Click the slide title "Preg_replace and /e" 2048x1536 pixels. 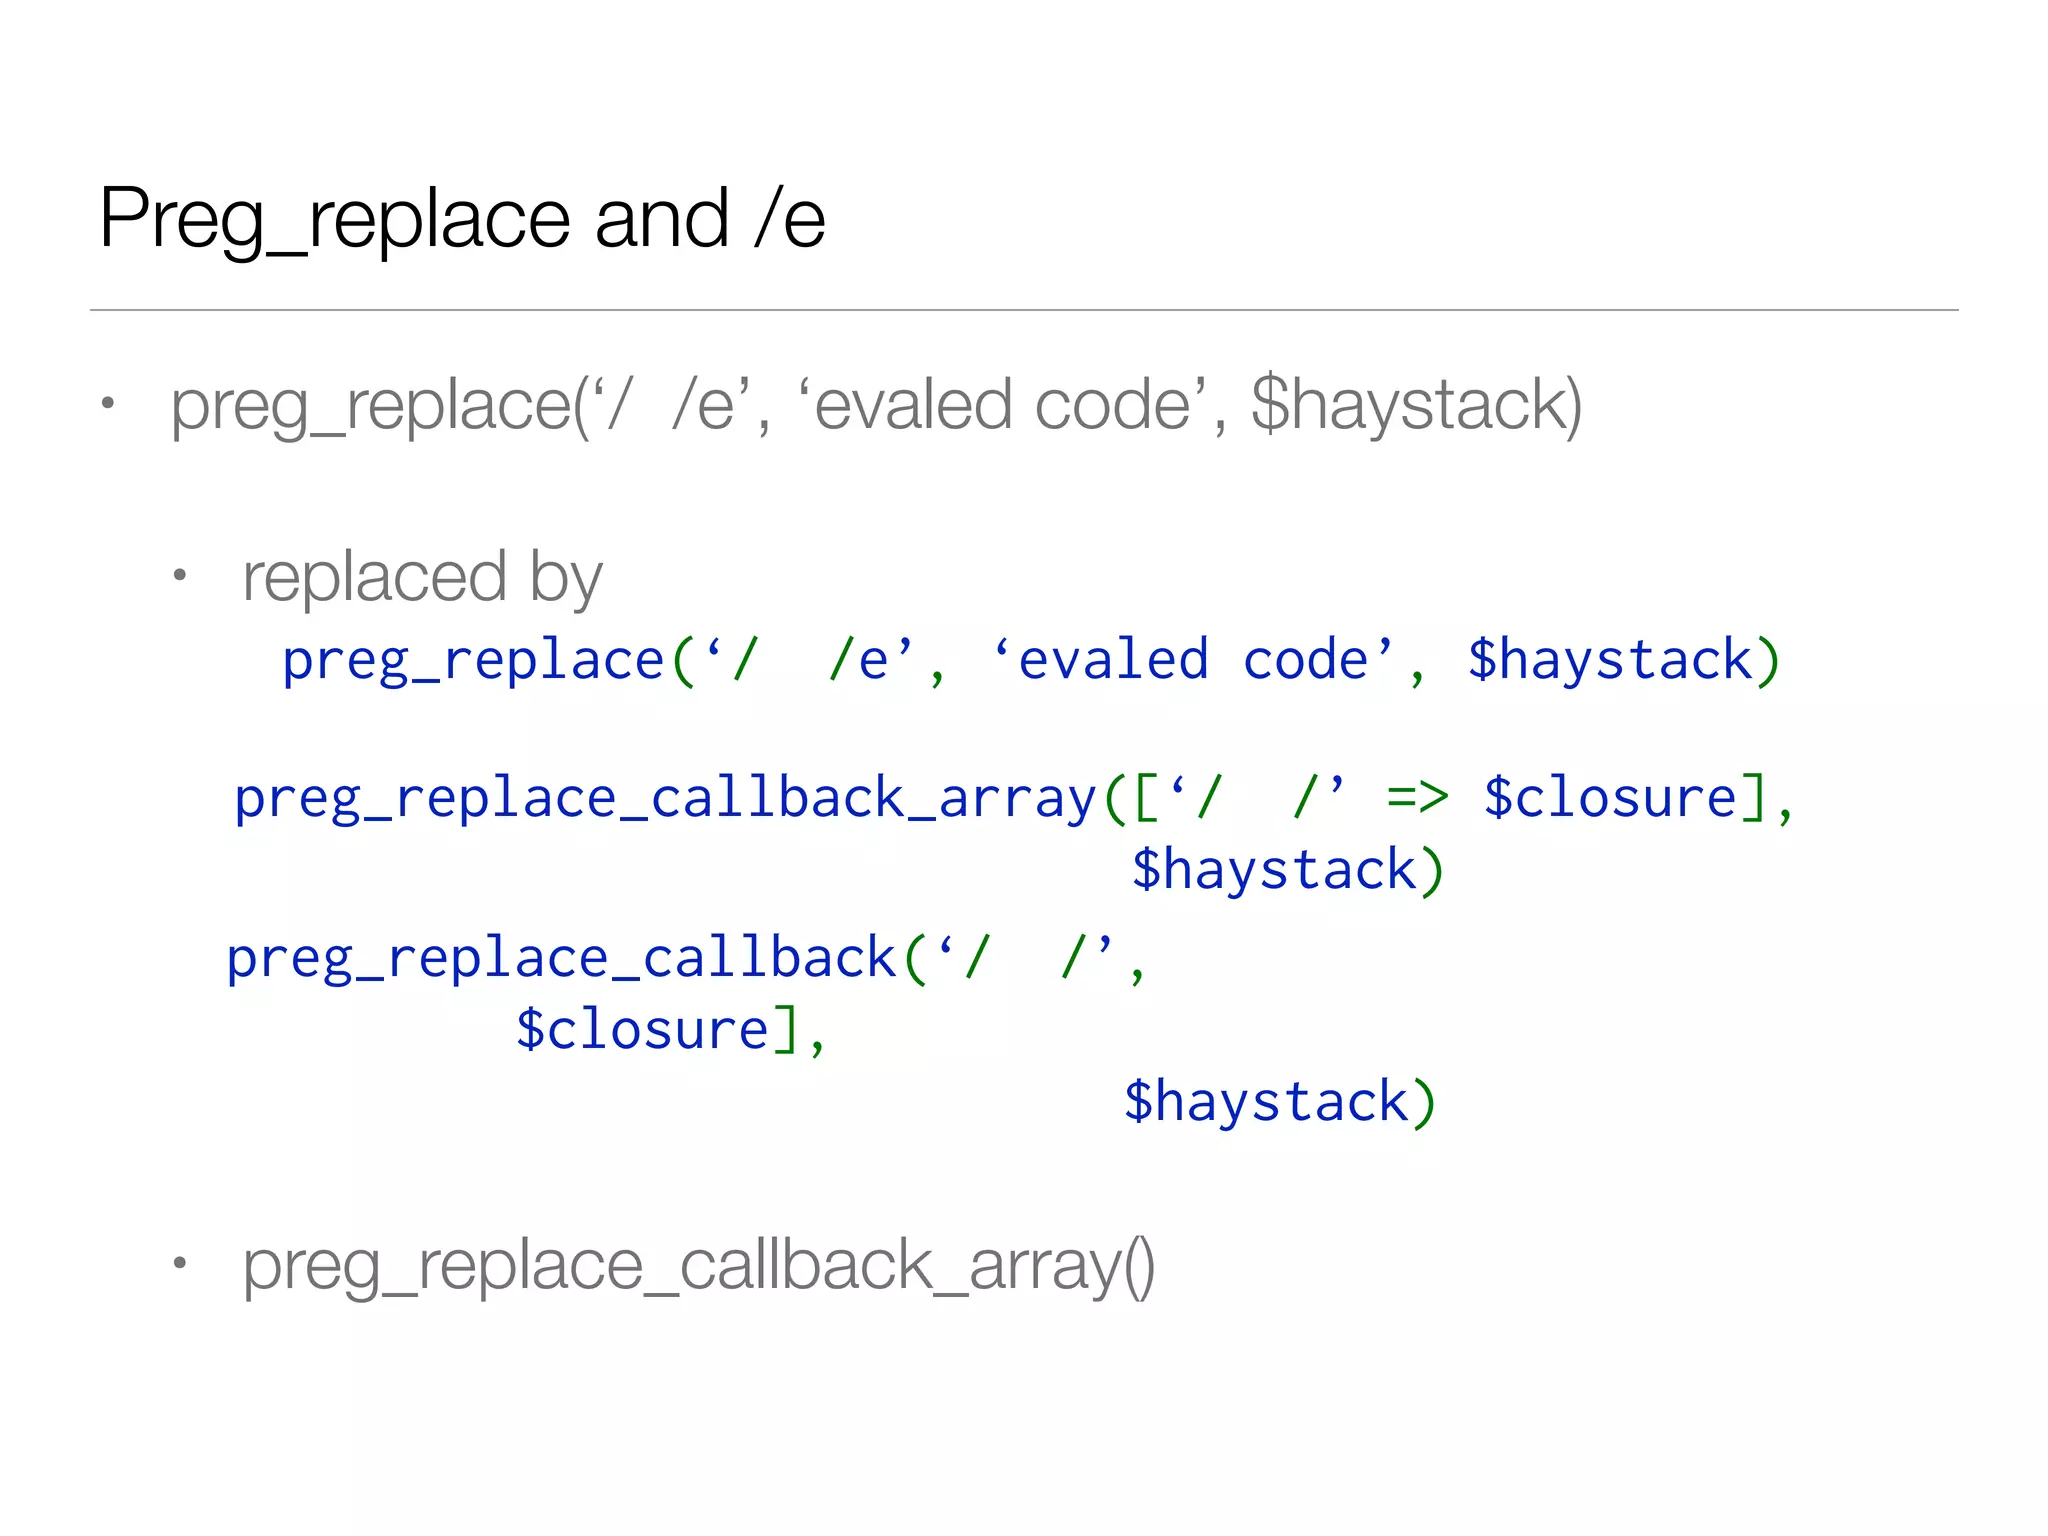click(462, 218)
